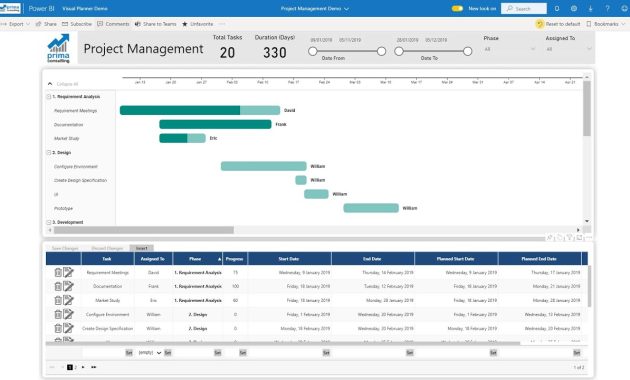Viewport: 630px width, 380px height.
Task: Open the notifications icon beside the search box
Action: pos(557,8)
